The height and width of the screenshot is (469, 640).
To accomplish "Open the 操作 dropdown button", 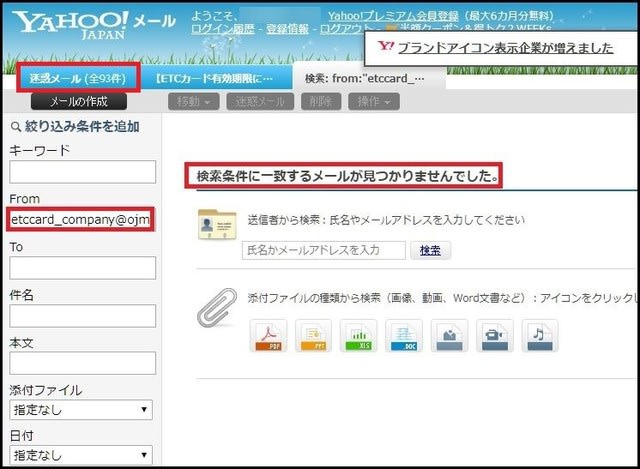I will pos(374,102).
